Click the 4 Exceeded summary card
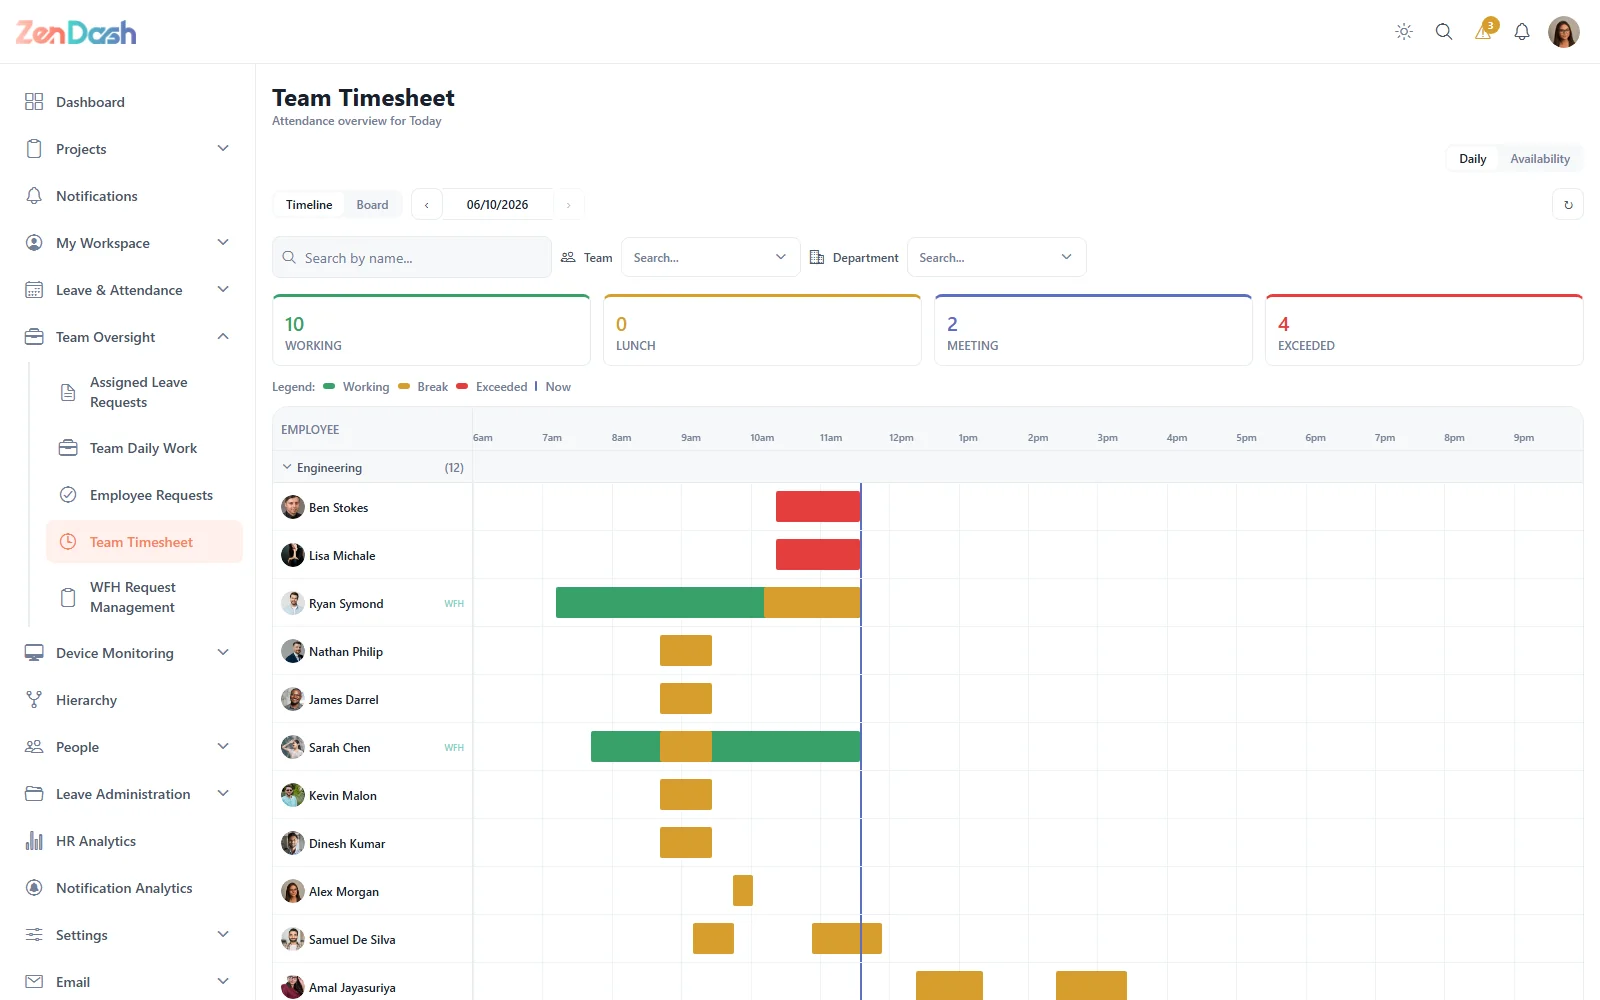This screenshot has height=1000, width=1600. 1424,330
